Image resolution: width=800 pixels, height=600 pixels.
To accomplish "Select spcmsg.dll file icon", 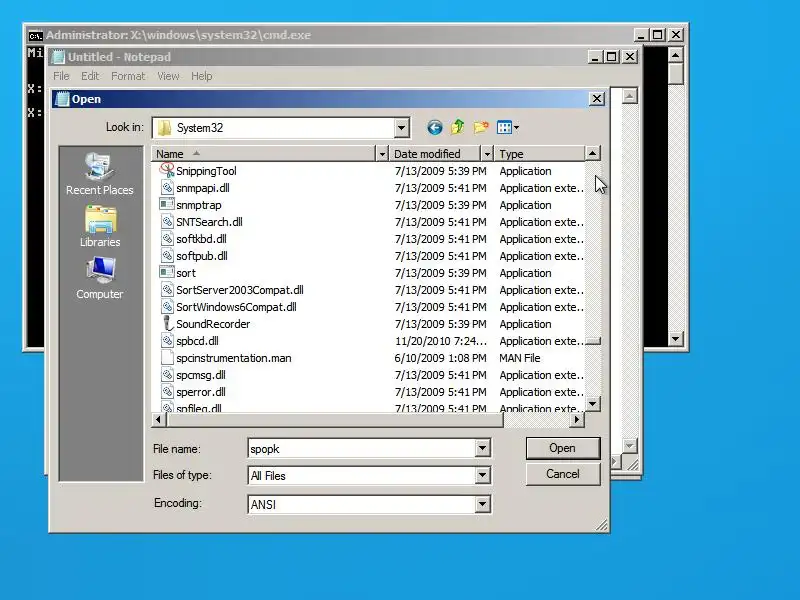I will point(167,375).
